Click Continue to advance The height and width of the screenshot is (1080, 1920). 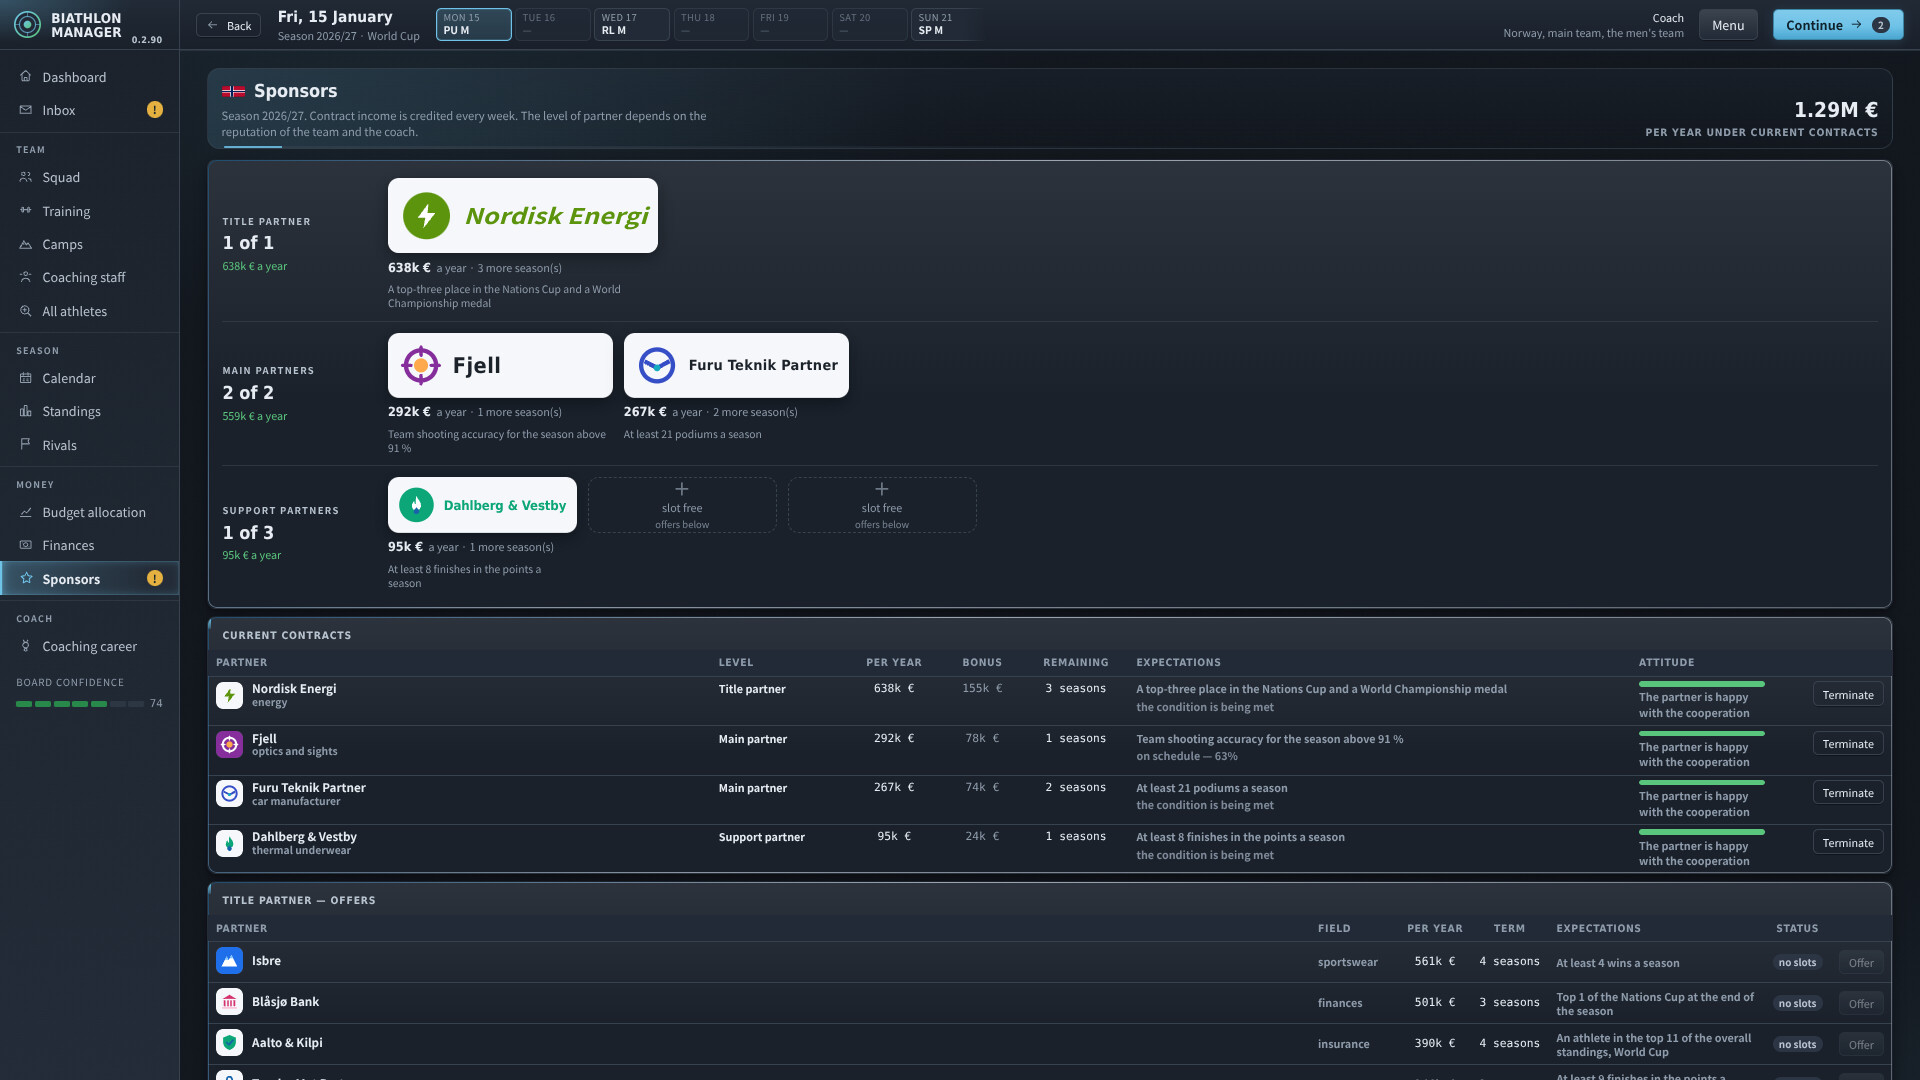1837,25
